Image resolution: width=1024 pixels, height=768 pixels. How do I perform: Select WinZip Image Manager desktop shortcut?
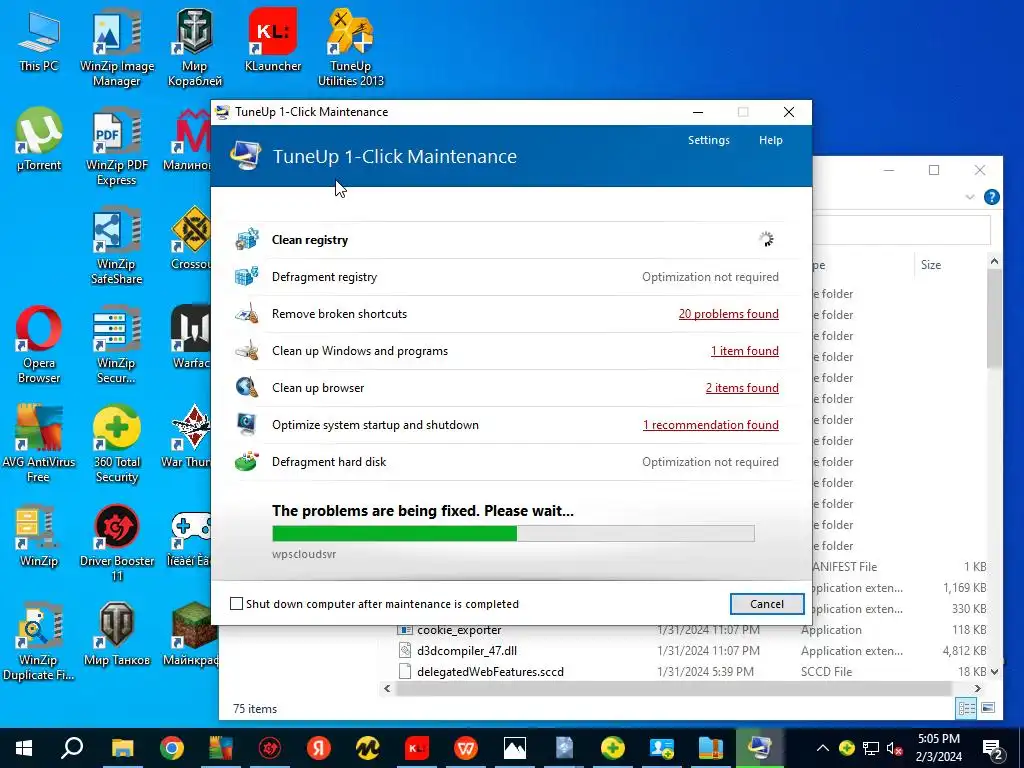[117, 48]
